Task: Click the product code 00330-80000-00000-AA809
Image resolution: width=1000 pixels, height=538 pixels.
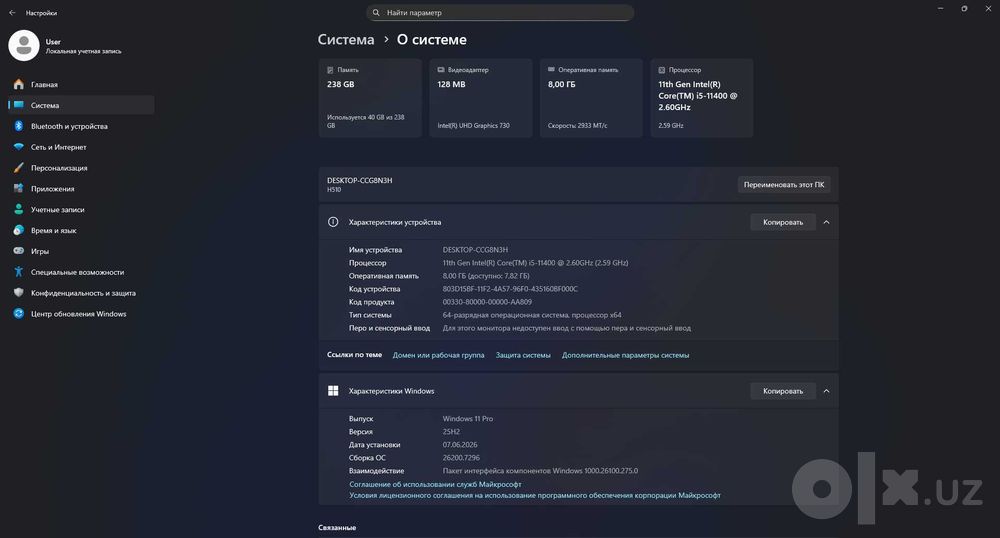Action: pyautogui.click(x=487, y=302)
